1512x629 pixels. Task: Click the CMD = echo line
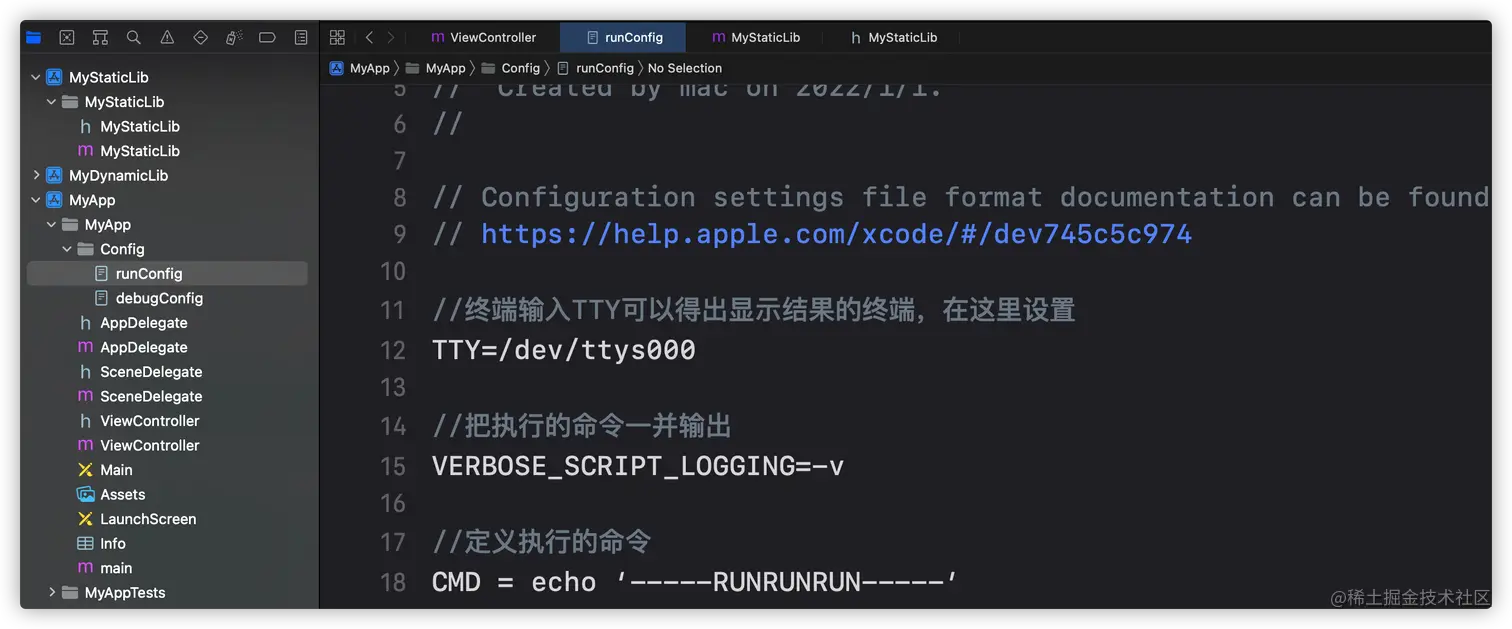click(x=695, y=582)
